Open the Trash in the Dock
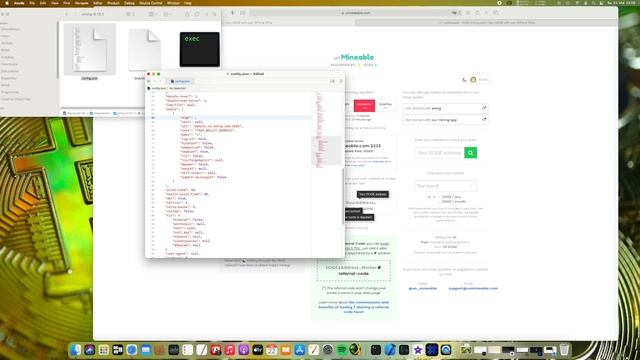The height and width of the screenshot is (360, 640). pyautogui.click(x=564, y=350)
